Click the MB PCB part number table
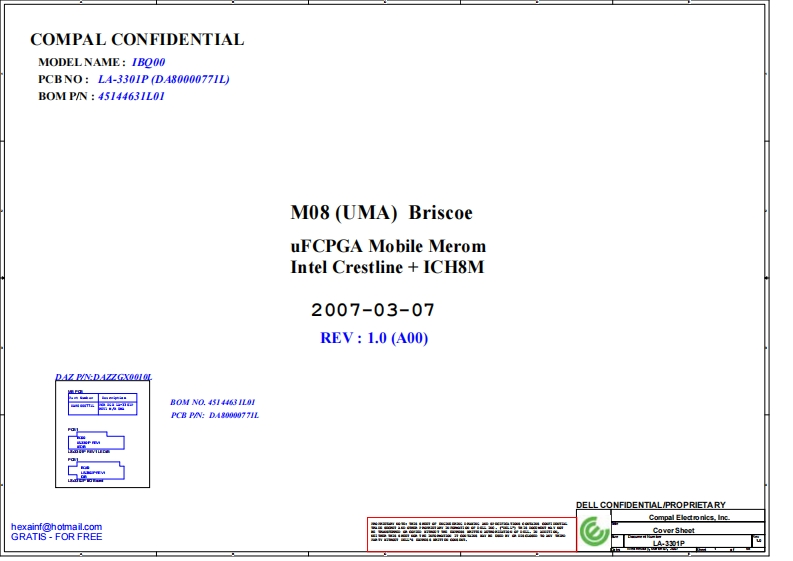This screenshot has width=793, height=561. 102,404
